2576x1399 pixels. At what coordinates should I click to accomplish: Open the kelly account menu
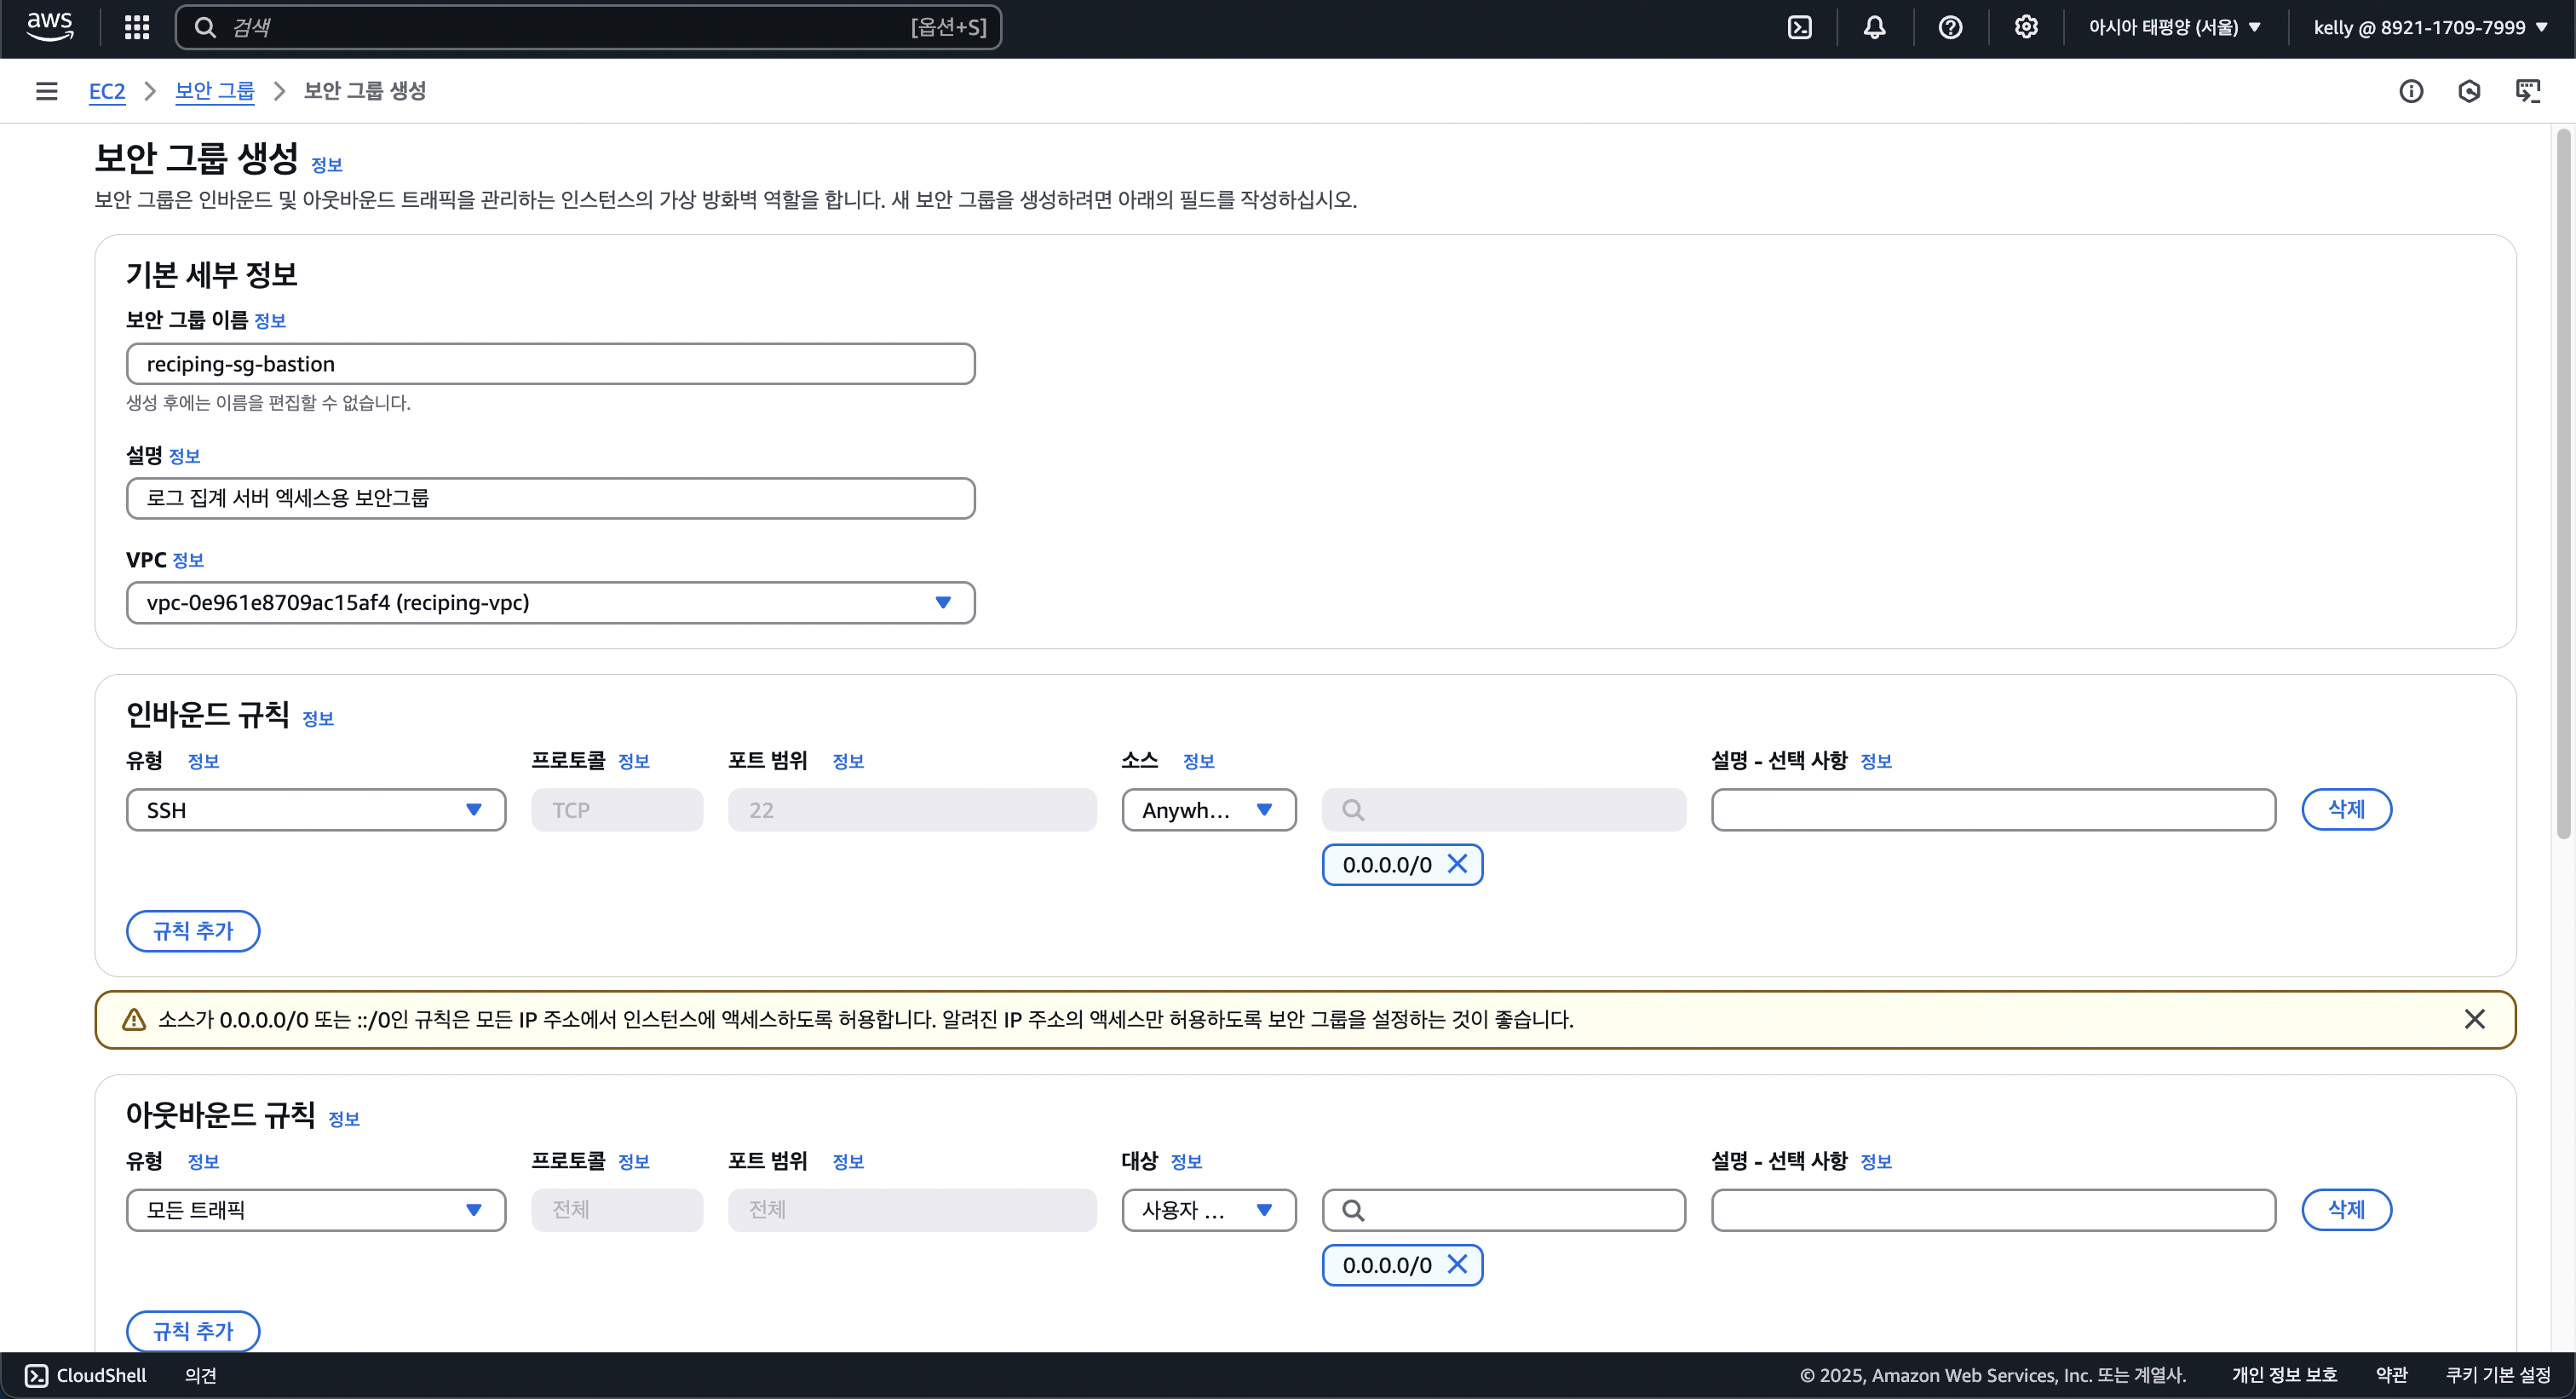[2430, 27]
